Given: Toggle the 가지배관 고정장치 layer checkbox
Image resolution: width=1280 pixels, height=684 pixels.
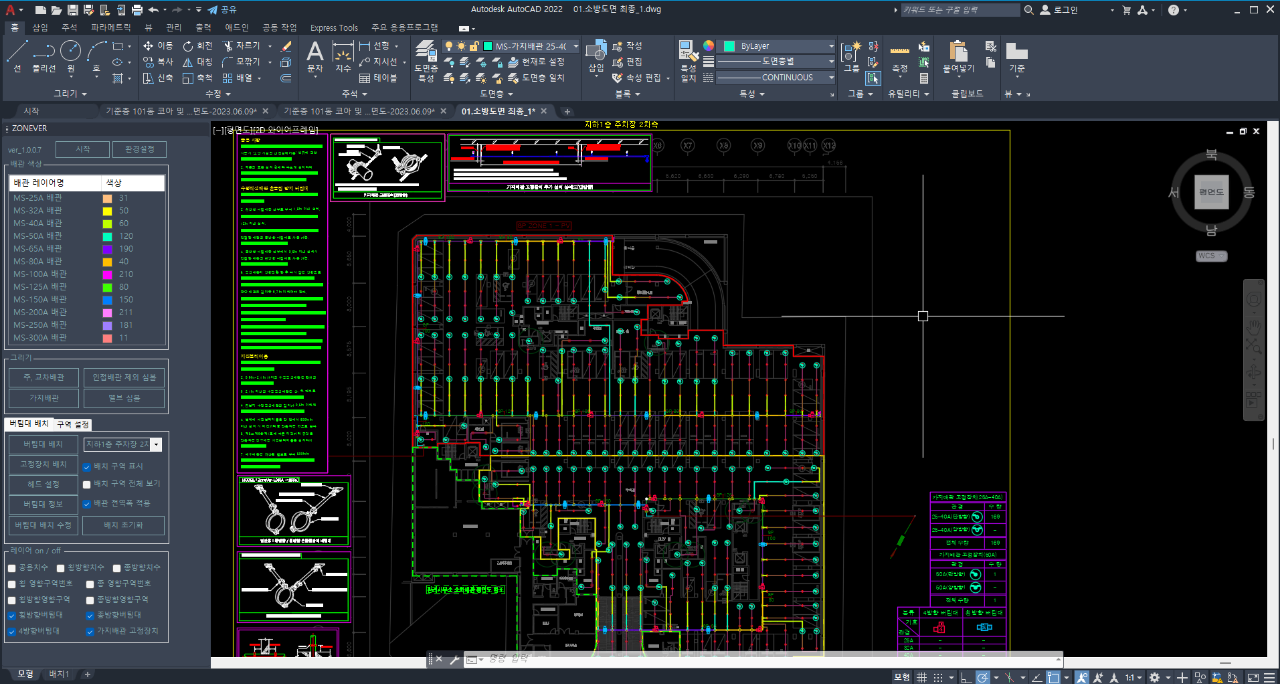Looking at the screenshot, I should pos(90,631).
